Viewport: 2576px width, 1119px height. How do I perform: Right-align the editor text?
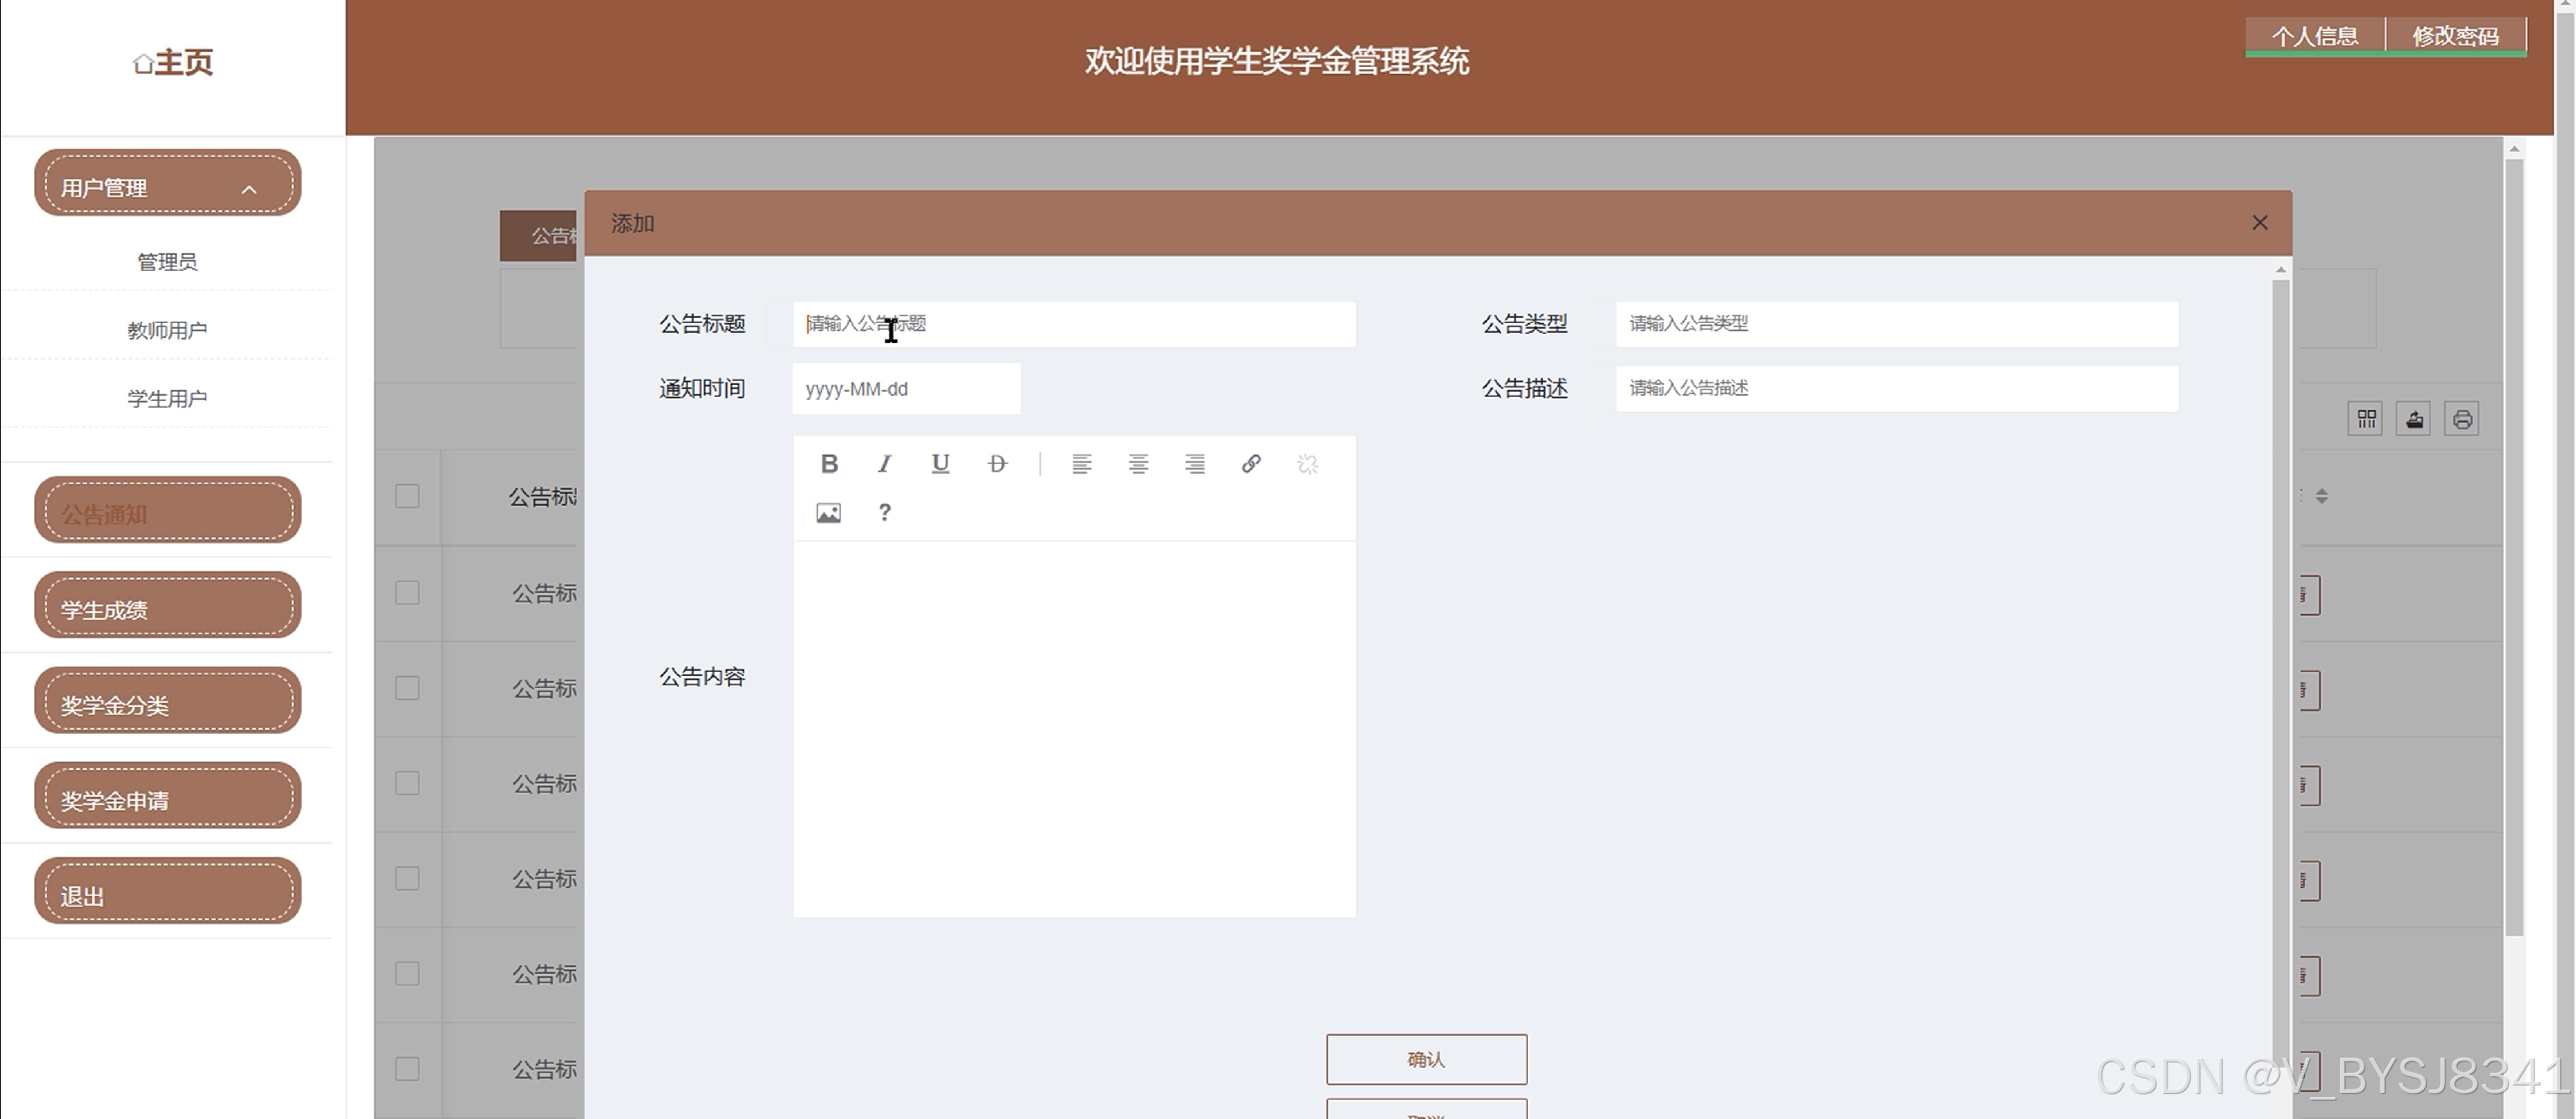coord(1195,464)
